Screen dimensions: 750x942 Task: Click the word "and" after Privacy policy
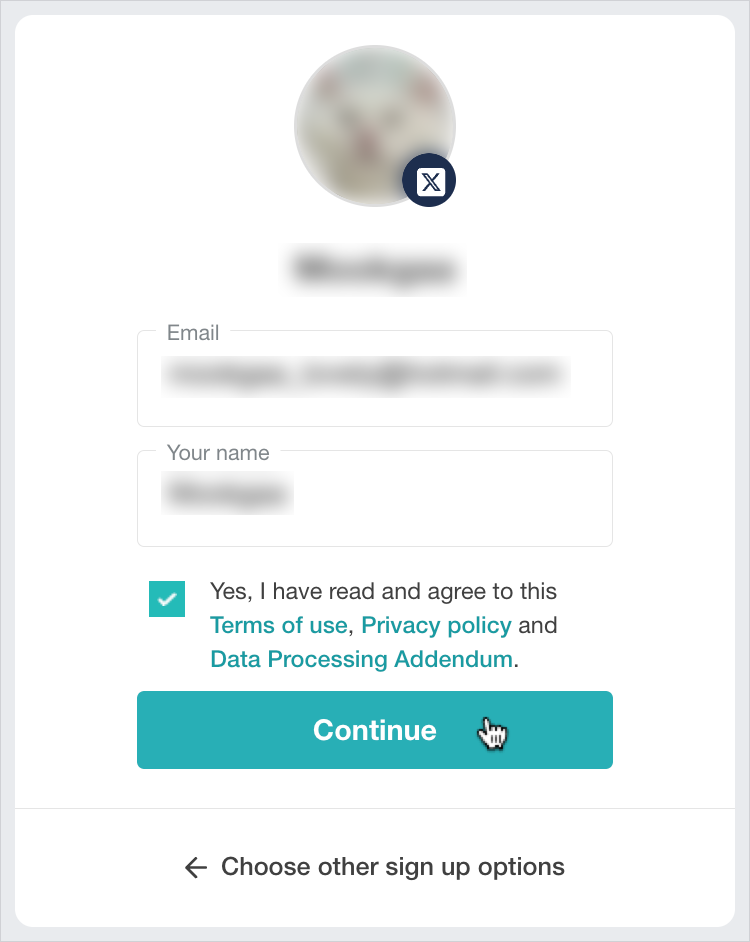[538, 626]
